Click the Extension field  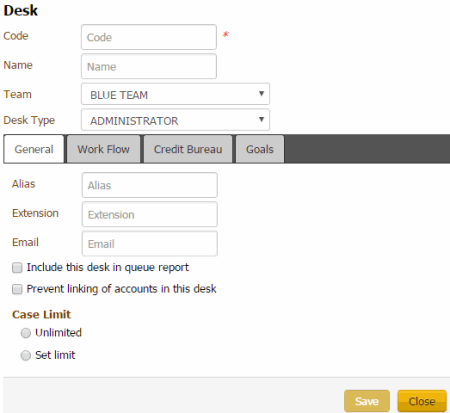coord(150,214)
